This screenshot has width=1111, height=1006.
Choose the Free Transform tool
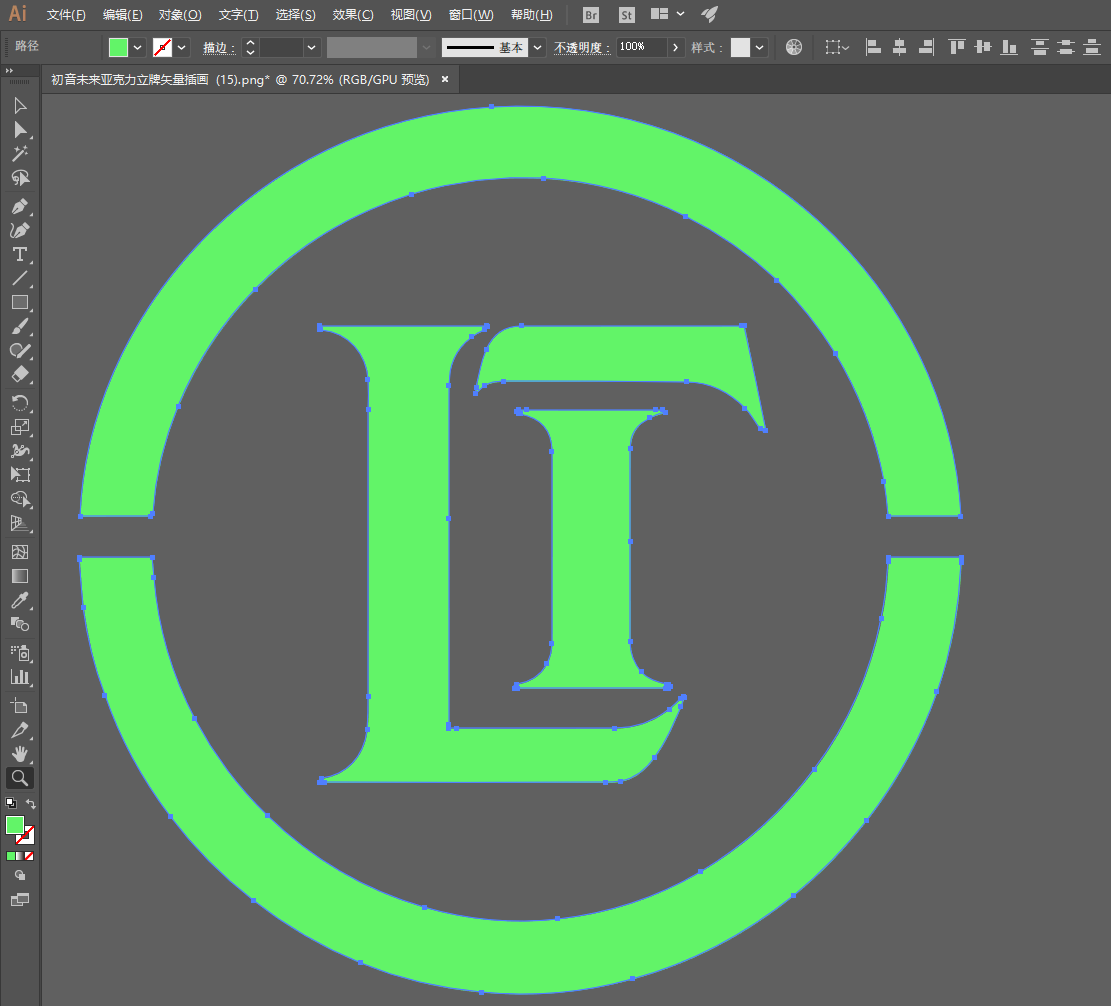(20, 475)
